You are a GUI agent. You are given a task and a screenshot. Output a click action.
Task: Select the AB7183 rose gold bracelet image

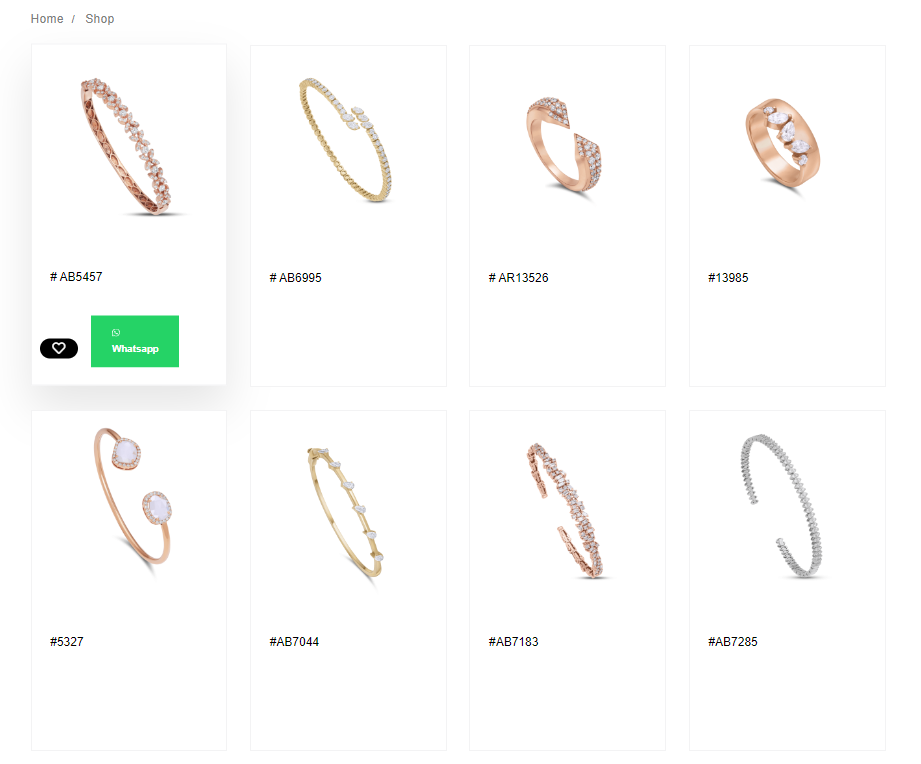pos(565,511)
